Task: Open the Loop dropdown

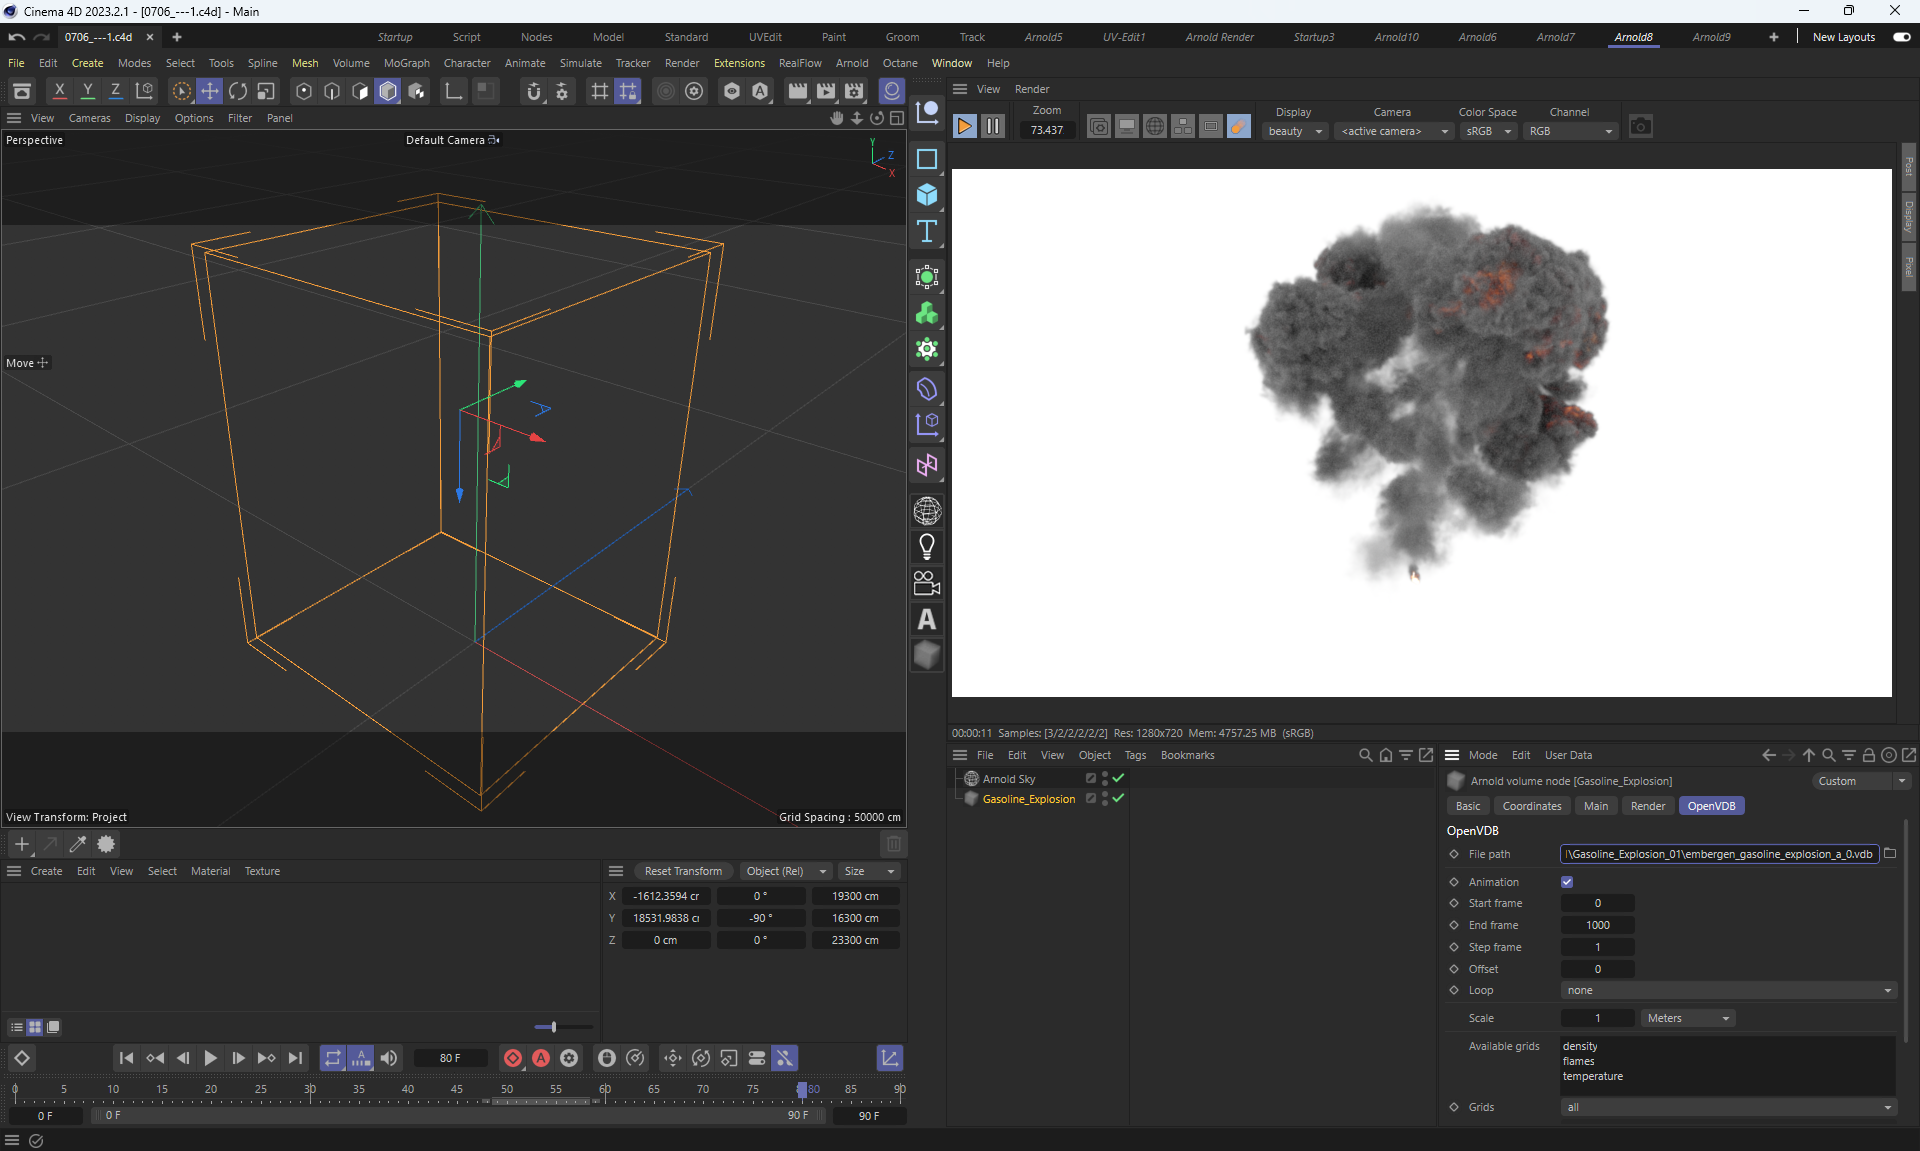Action: tap(1728, 990)
